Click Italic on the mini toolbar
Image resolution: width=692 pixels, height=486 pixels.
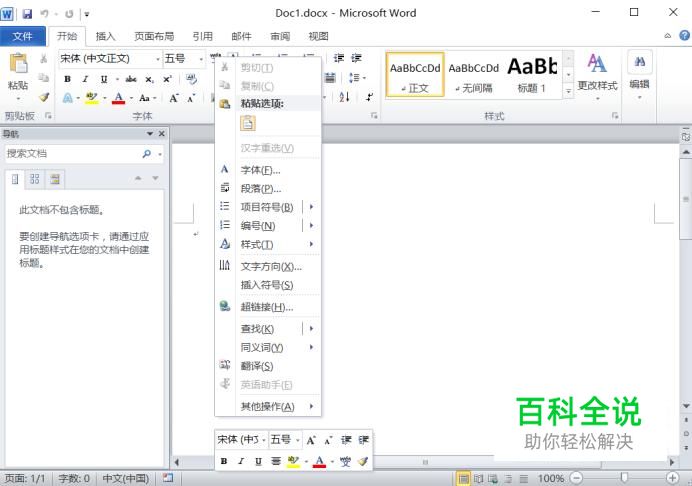tap(241, 461)
